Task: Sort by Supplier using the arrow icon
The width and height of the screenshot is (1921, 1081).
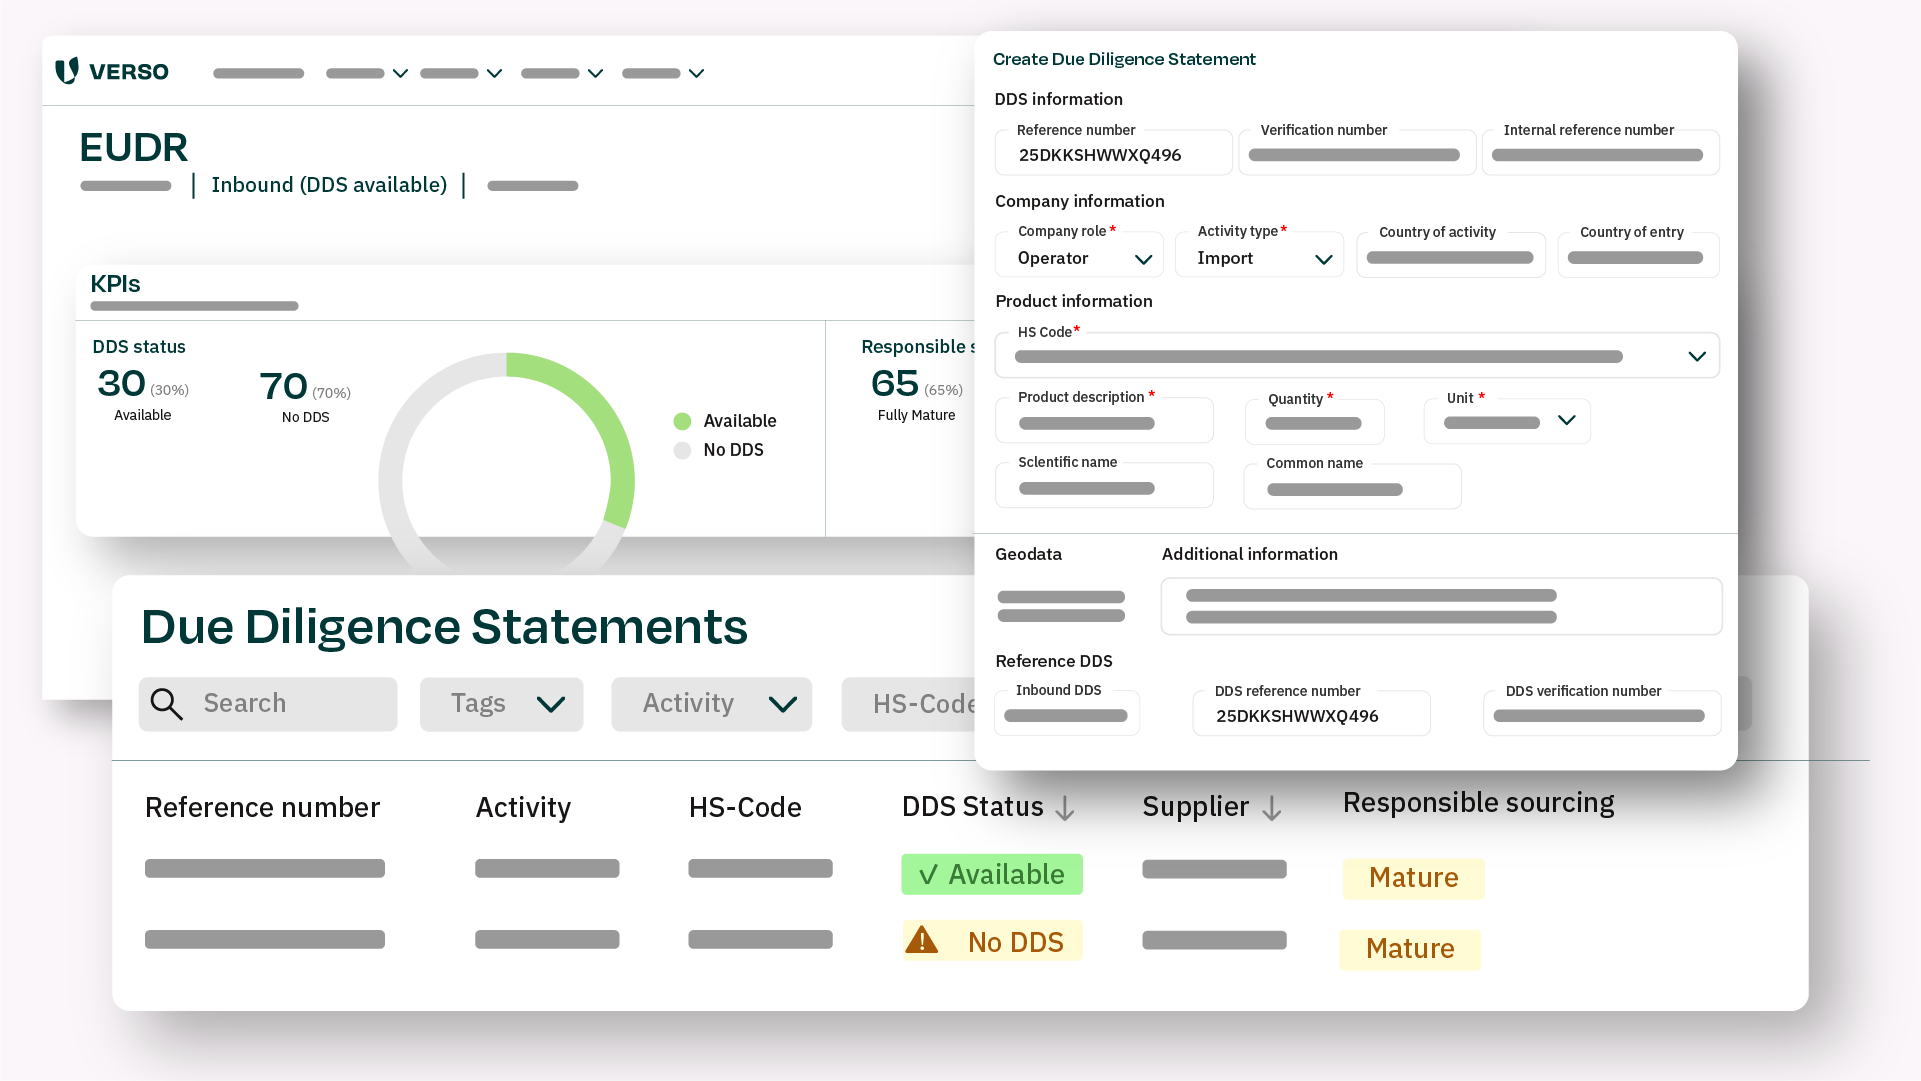Action: [x=1271, y=808]
